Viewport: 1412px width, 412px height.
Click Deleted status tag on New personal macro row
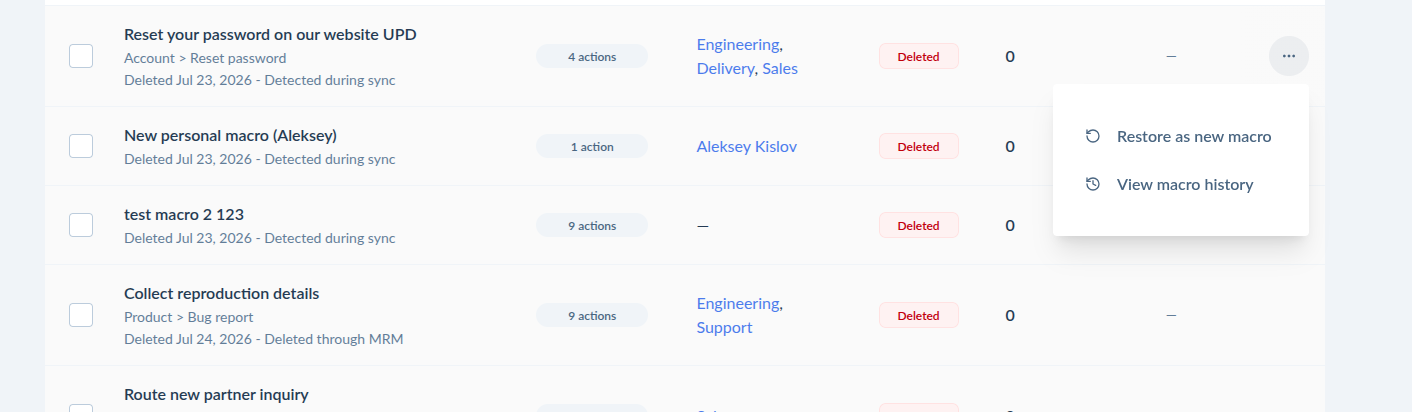(x=918, y=146)
